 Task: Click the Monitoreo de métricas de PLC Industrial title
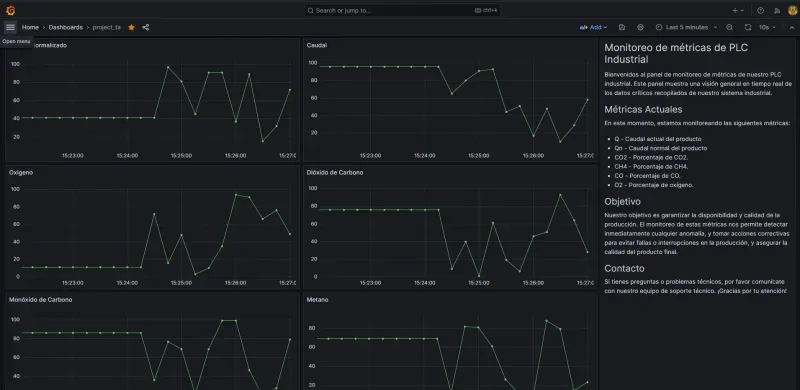point(677,53)
